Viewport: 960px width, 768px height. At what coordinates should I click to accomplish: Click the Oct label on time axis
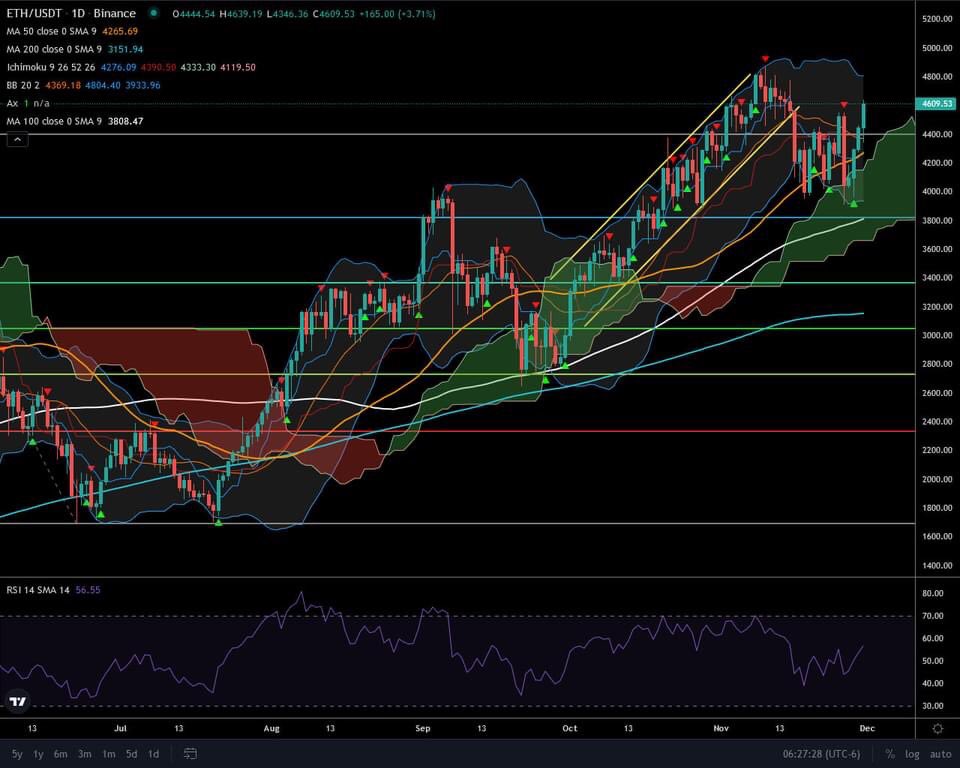click(x=569, y=728)
